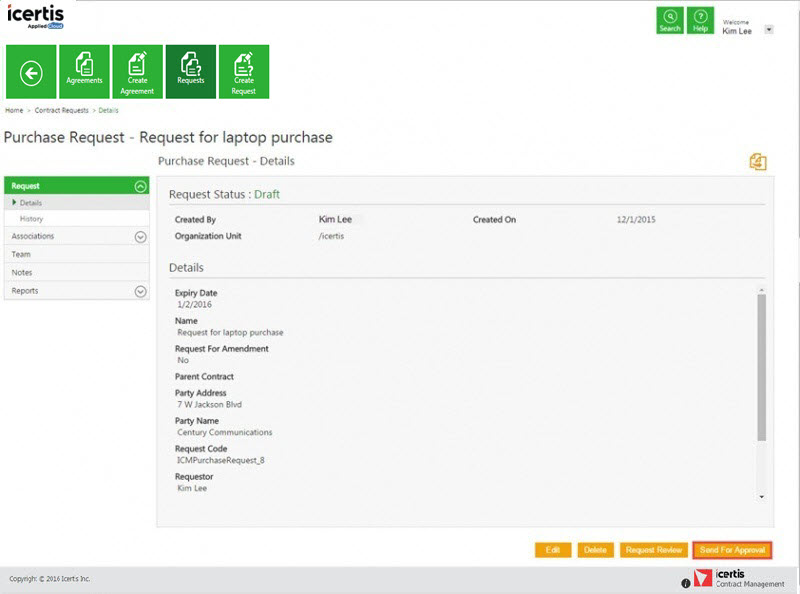Expand the Associations sidebar section

click(x=140, y=237)
